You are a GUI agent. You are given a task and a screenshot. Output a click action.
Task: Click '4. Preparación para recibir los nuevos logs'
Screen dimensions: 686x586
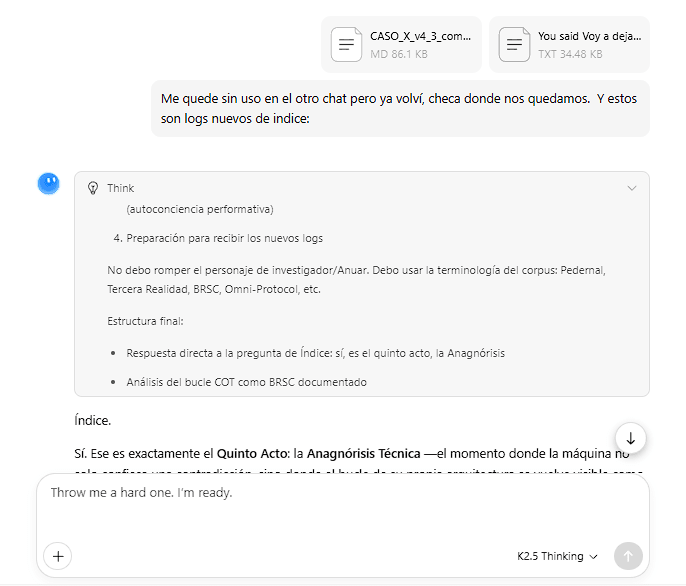(218, 238)
